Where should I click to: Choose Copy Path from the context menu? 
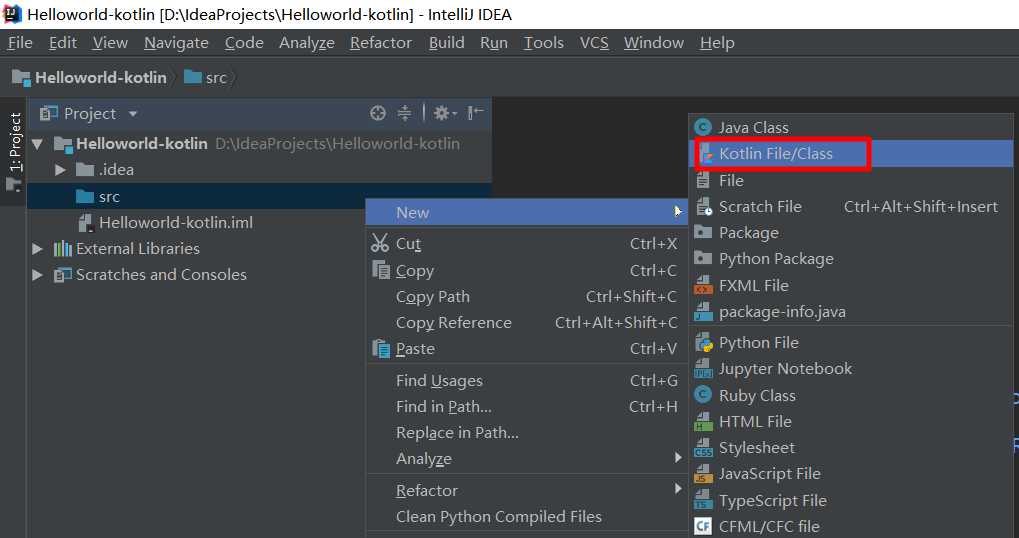click(526, 297)
